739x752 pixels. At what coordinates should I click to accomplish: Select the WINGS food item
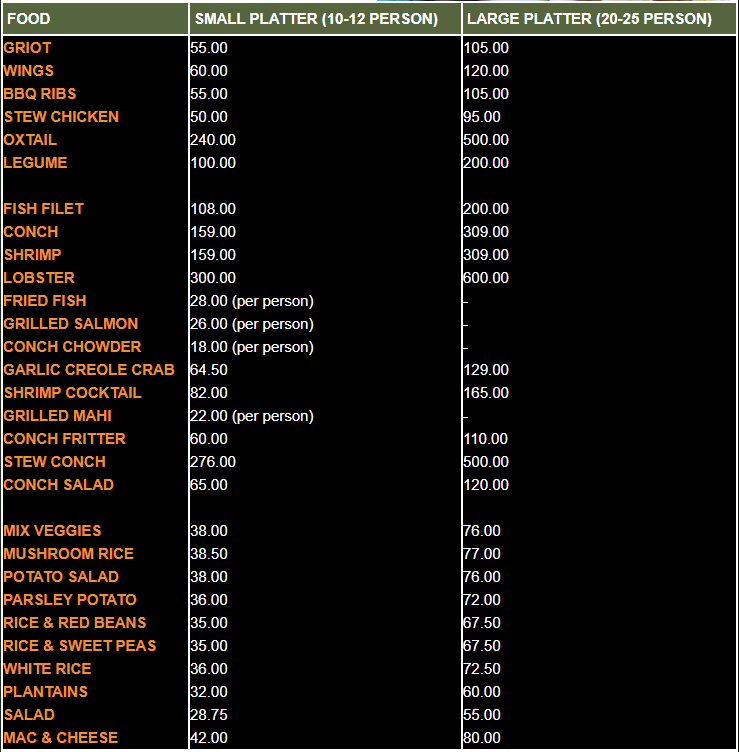click(29, 71)
